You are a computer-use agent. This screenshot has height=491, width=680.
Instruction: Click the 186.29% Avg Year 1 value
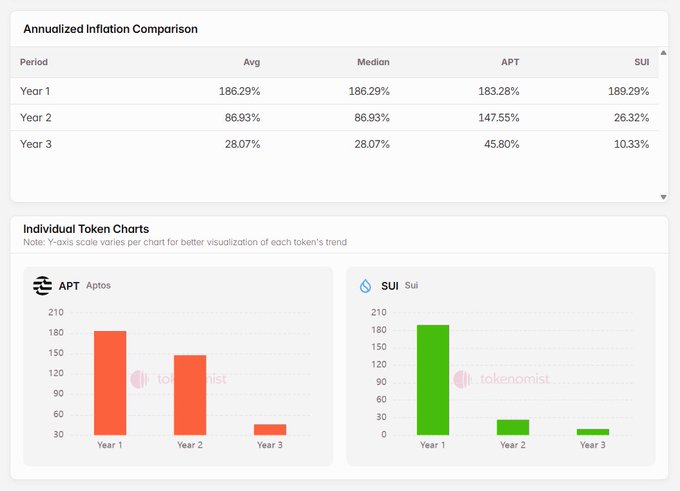(x=239, y=91)
